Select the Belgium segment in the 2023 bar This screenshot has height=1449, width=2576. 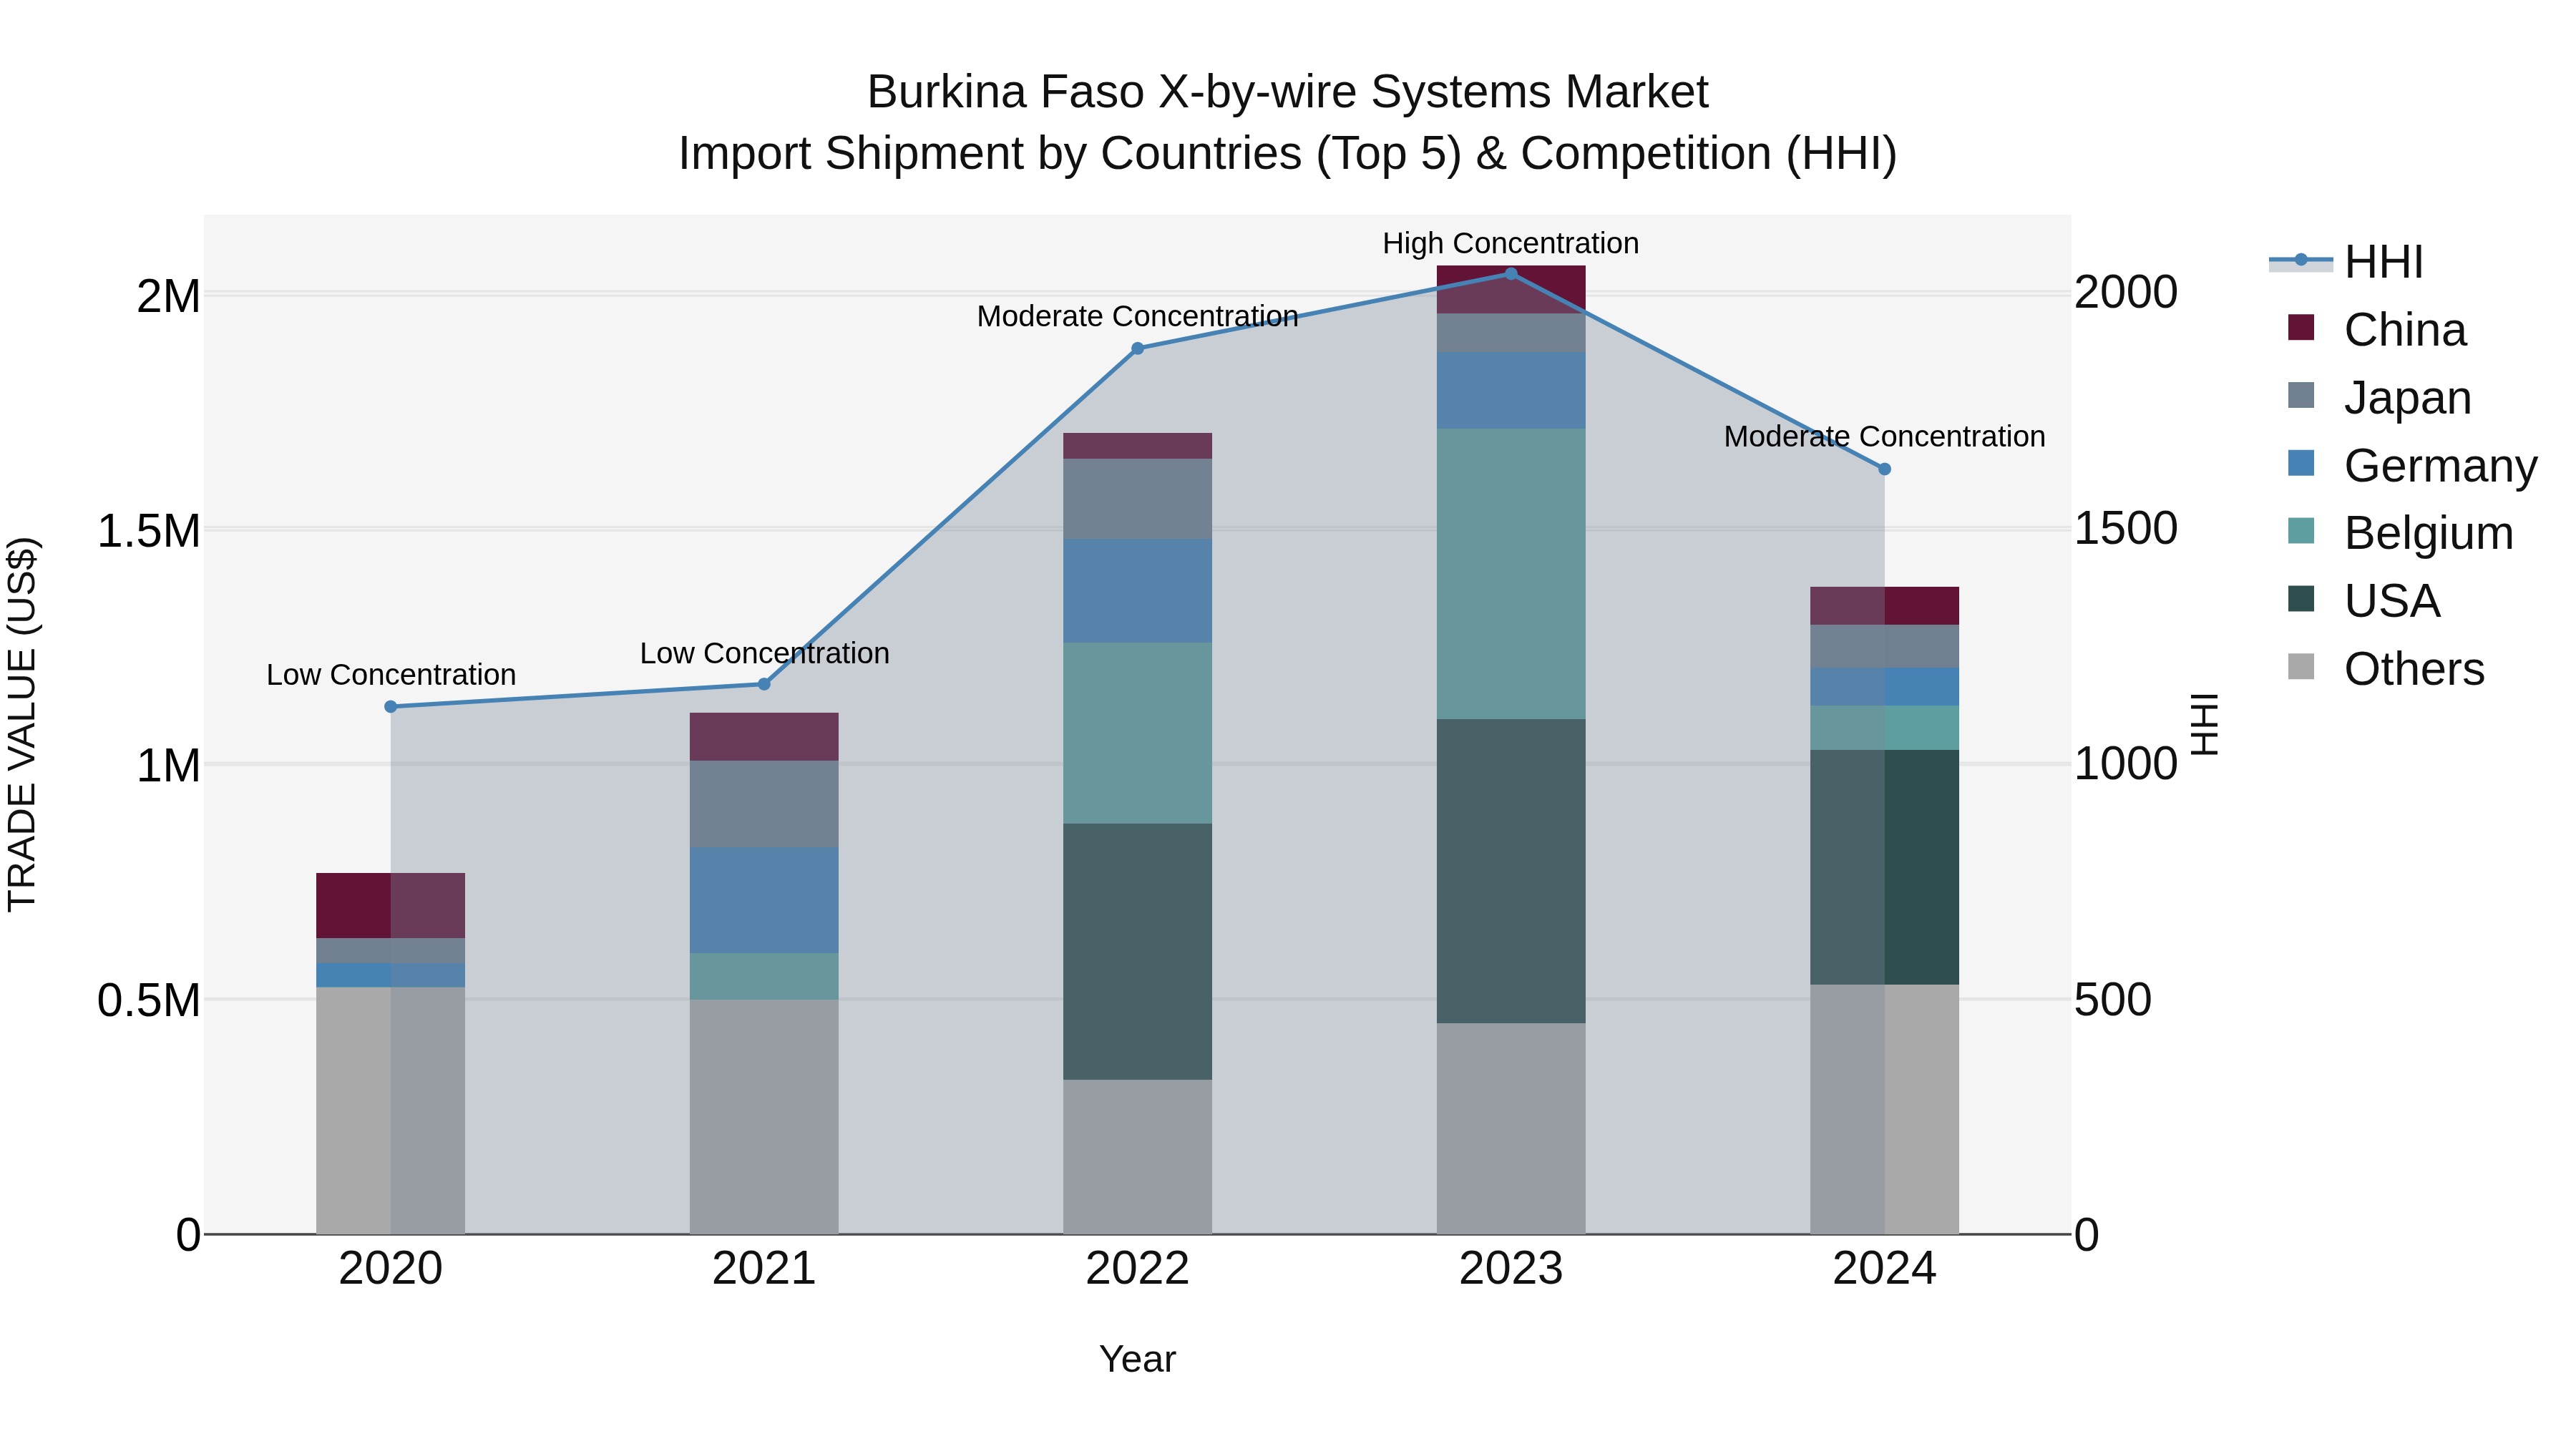tap(1511, 574)
